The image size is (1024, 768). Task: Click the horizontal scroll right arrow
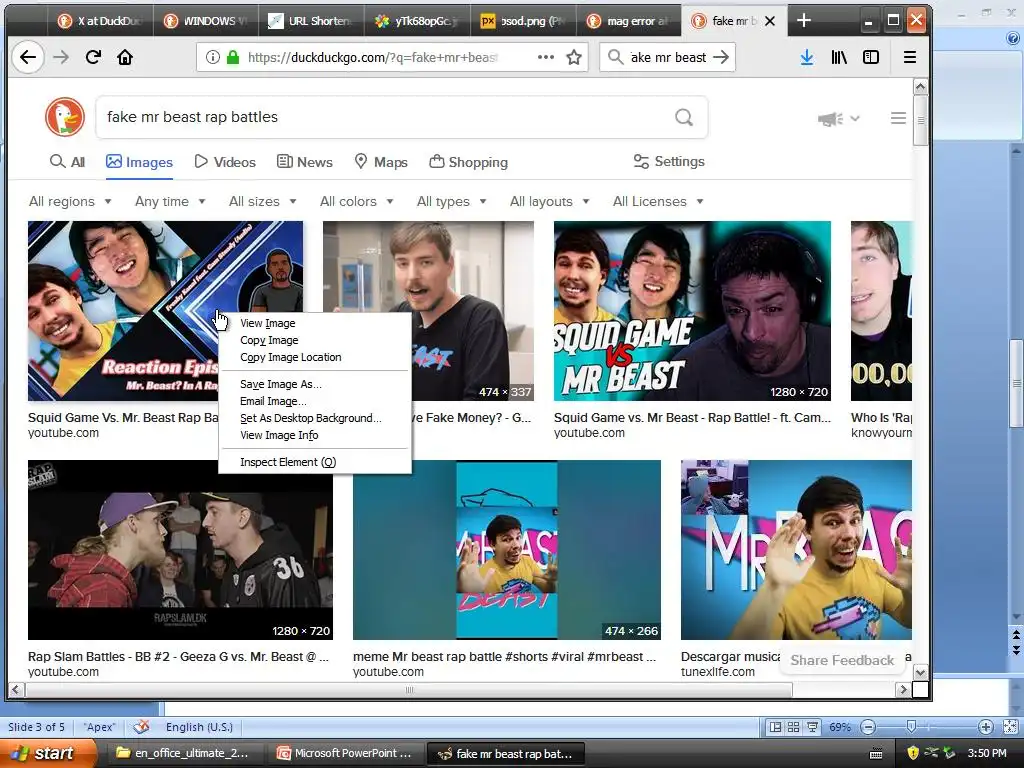coord(903,689)
